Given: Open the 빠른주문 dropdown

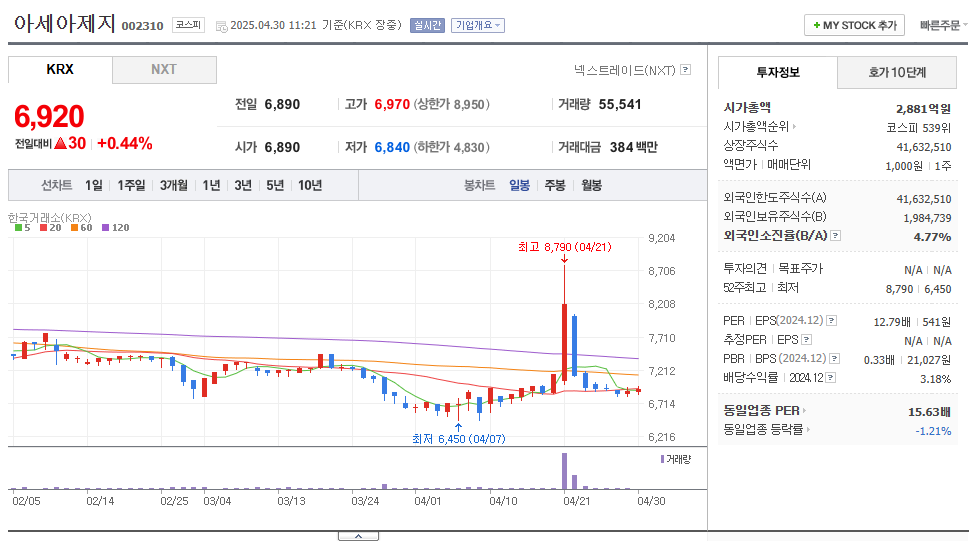Looking at the screenshot, I should pos(943,25).
